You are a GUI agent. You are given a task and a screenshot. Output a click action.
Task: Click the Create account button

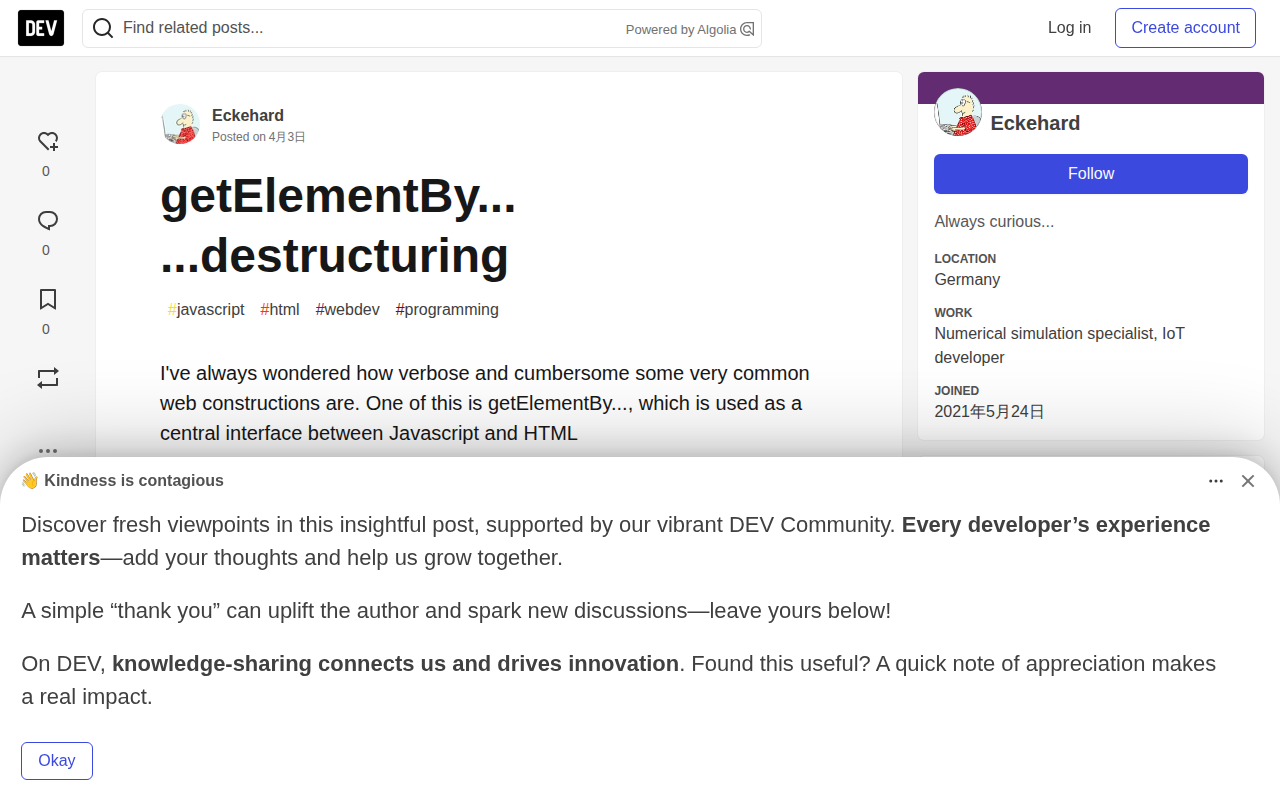[x=1185, y=28]
